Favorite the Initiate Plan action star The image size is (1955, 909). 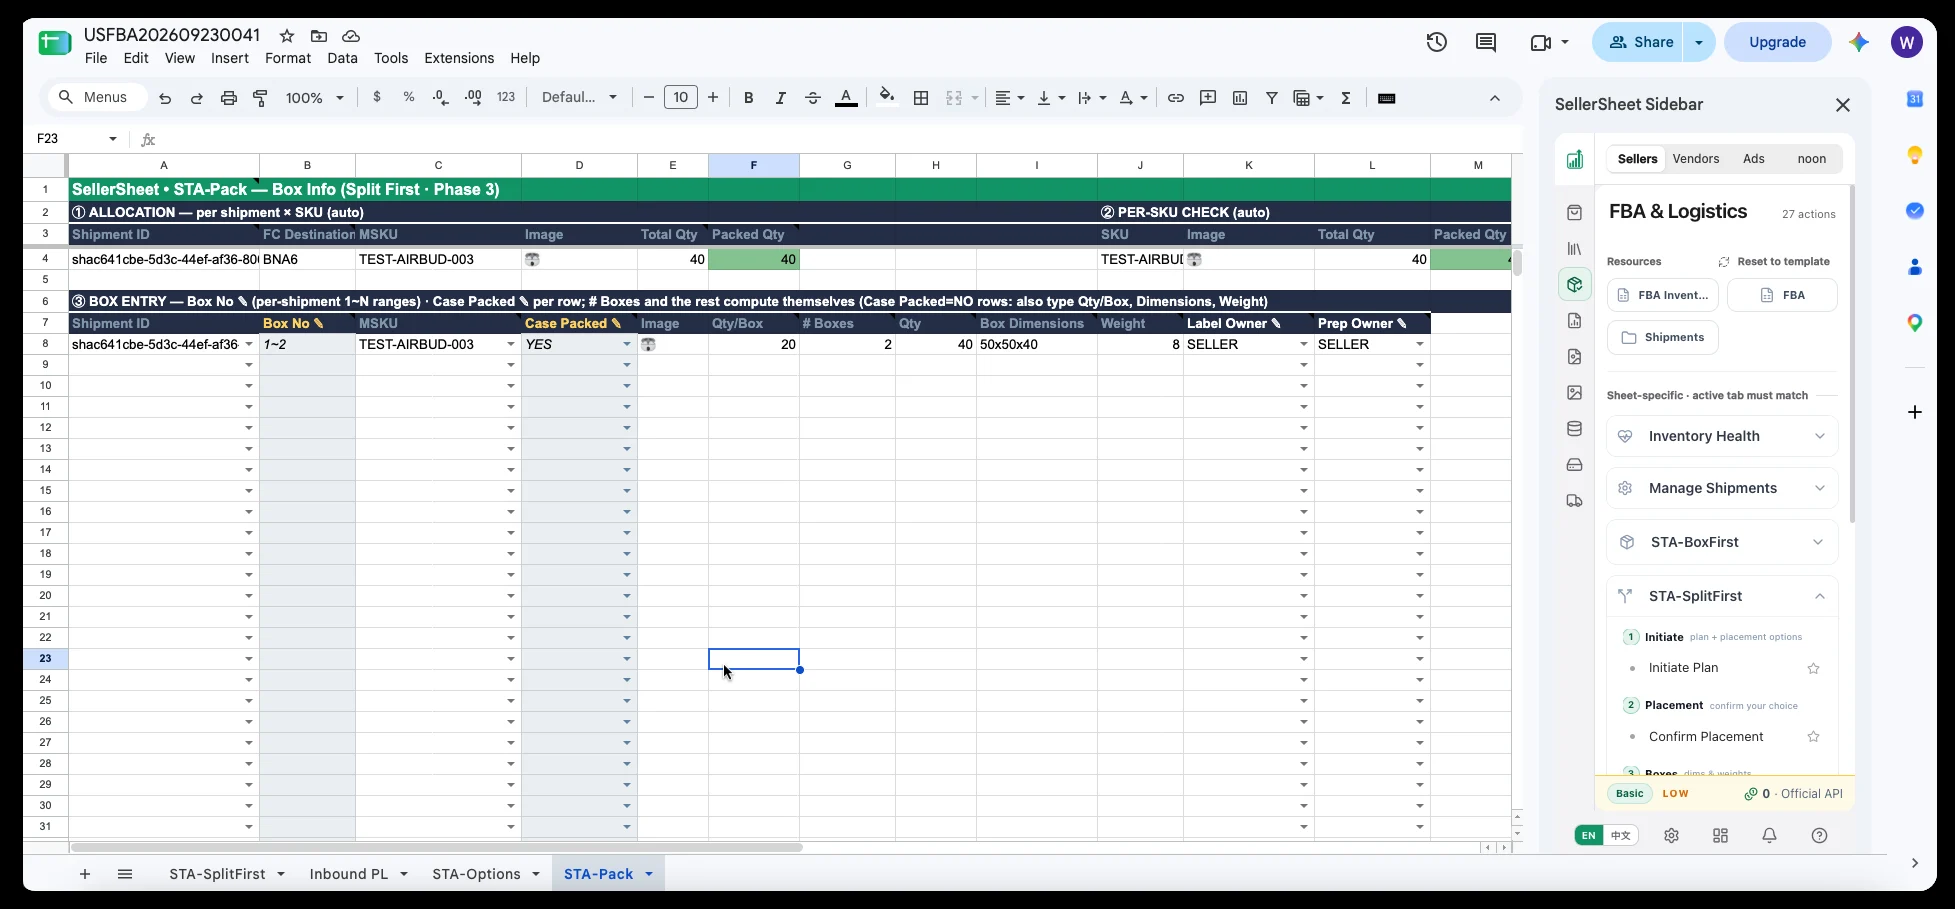tap(1813, 668)
